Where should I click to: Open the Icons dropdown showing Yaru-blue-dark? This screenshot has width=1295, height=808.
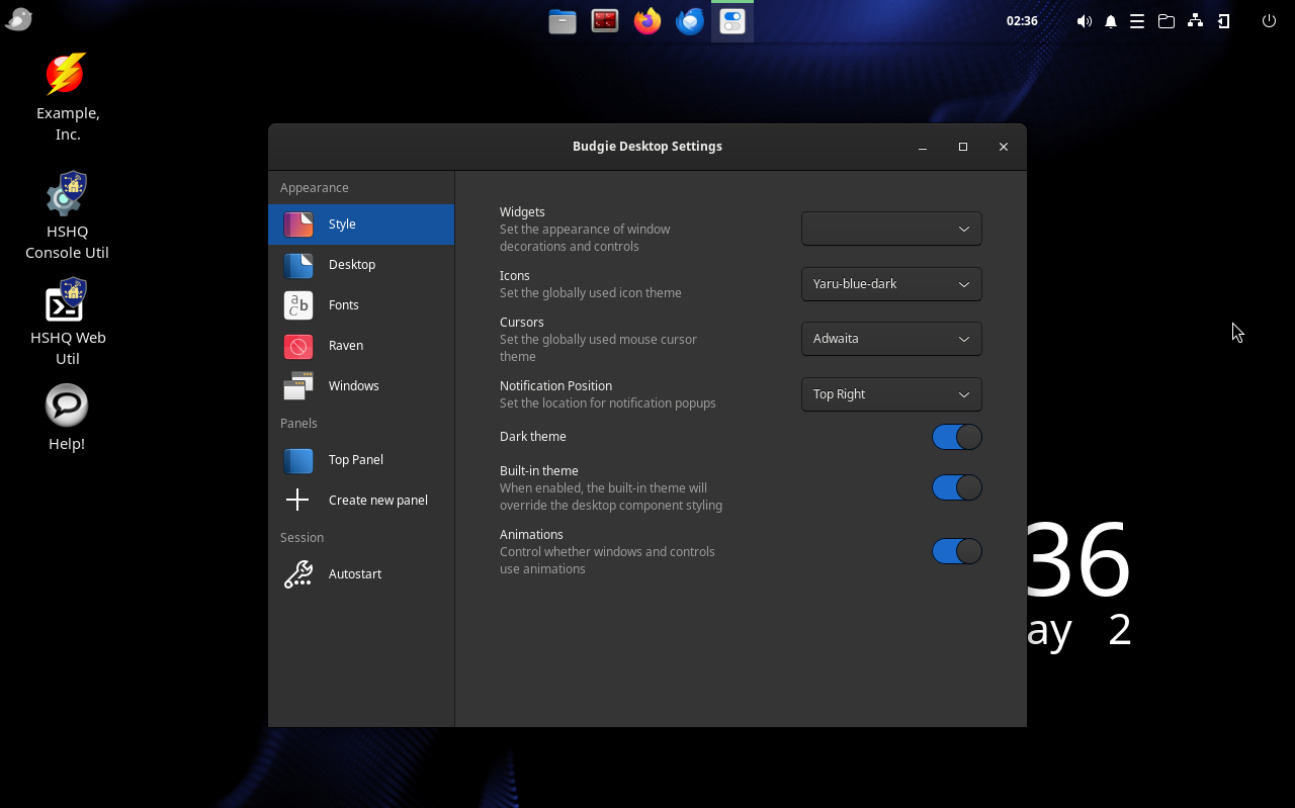click(891, 284)
